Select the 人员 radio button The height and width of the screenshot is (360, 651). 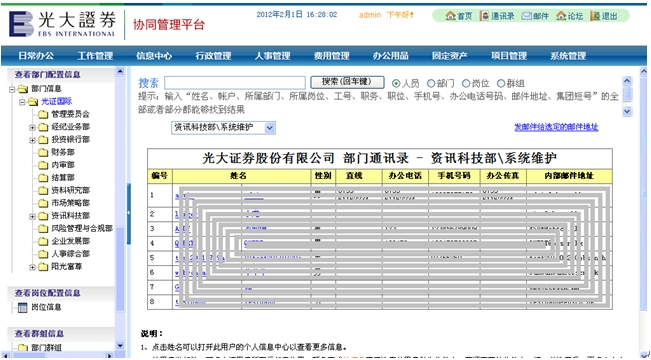pos(396,83)
